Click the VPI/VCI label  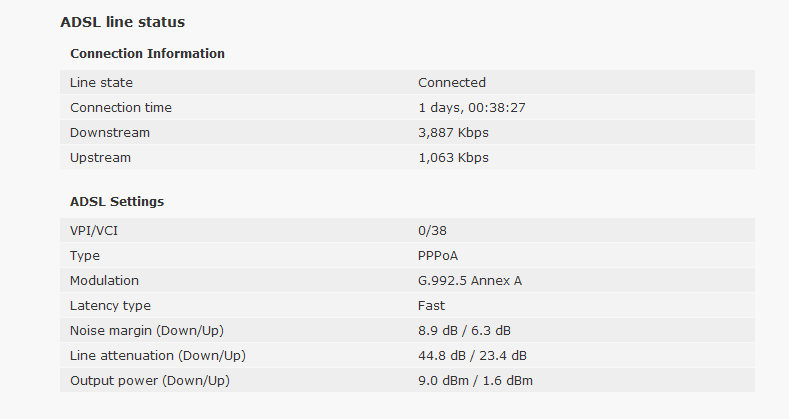(x=94, y=230)
